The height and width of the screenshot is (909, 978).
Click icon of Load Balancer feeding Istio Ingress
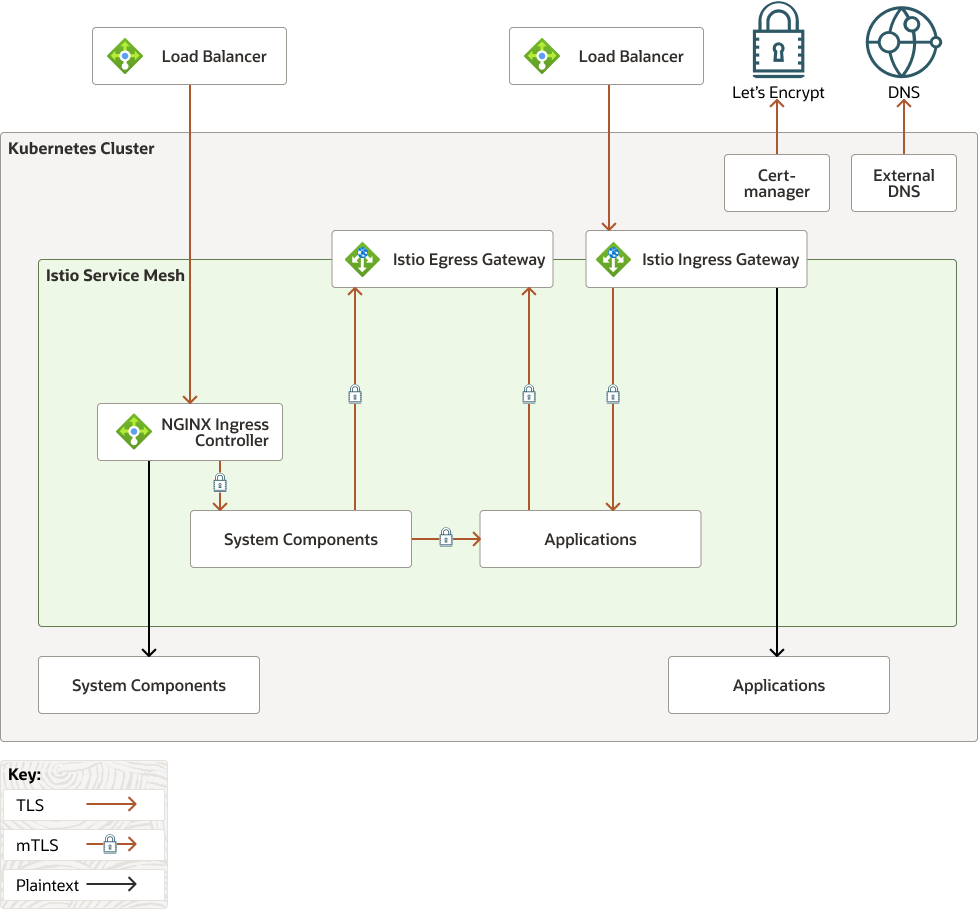coord(542,56)
